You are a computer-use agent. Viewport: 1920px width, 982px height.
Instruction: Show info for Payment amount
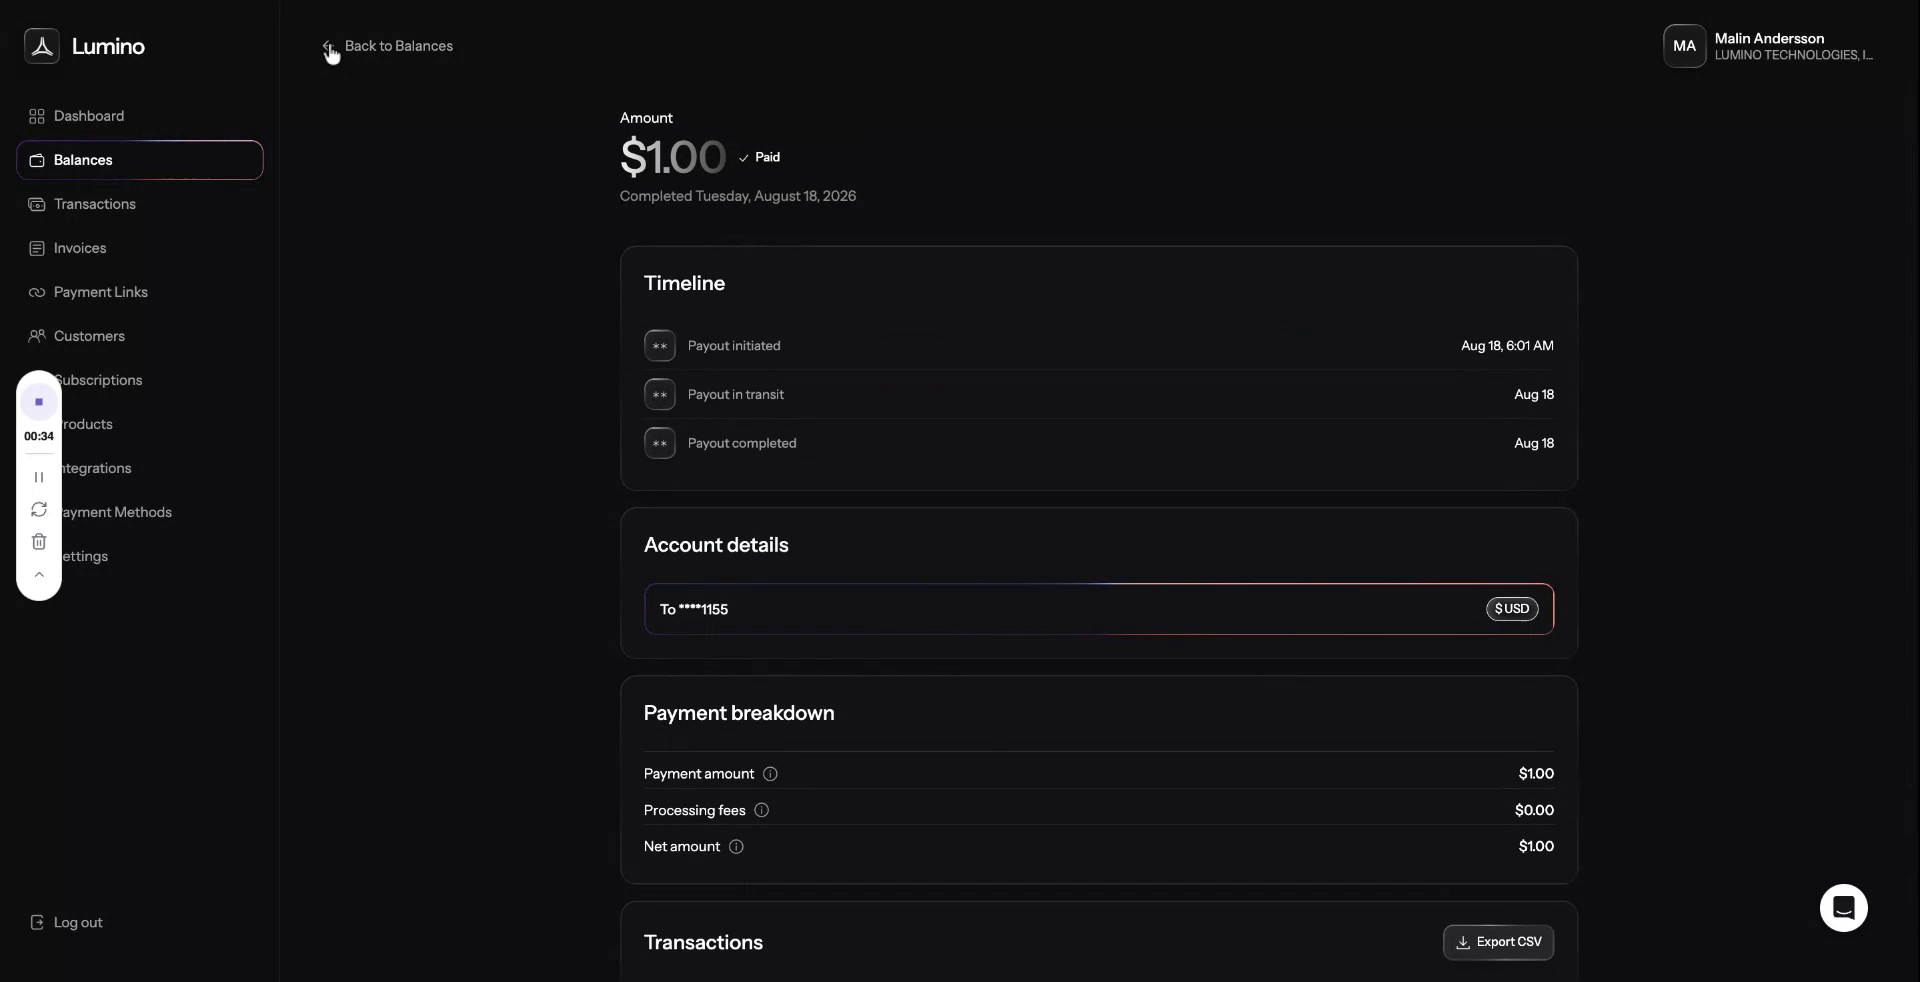pyautogui.click(x=770, y=774)
